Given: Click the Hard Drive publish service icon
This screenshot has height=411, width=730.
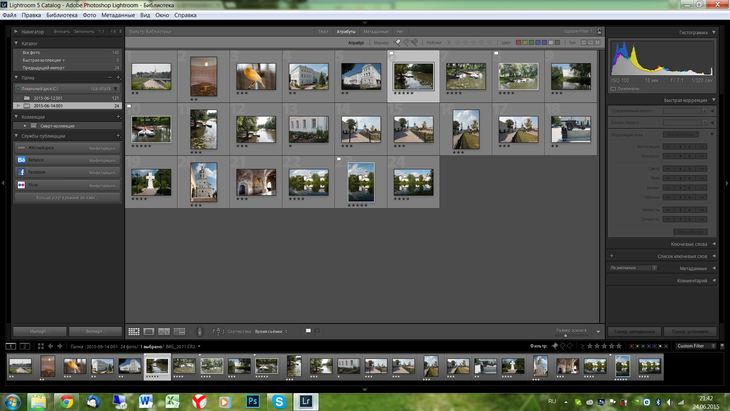Looking at the screenshot, I should [x=21, y=148].
